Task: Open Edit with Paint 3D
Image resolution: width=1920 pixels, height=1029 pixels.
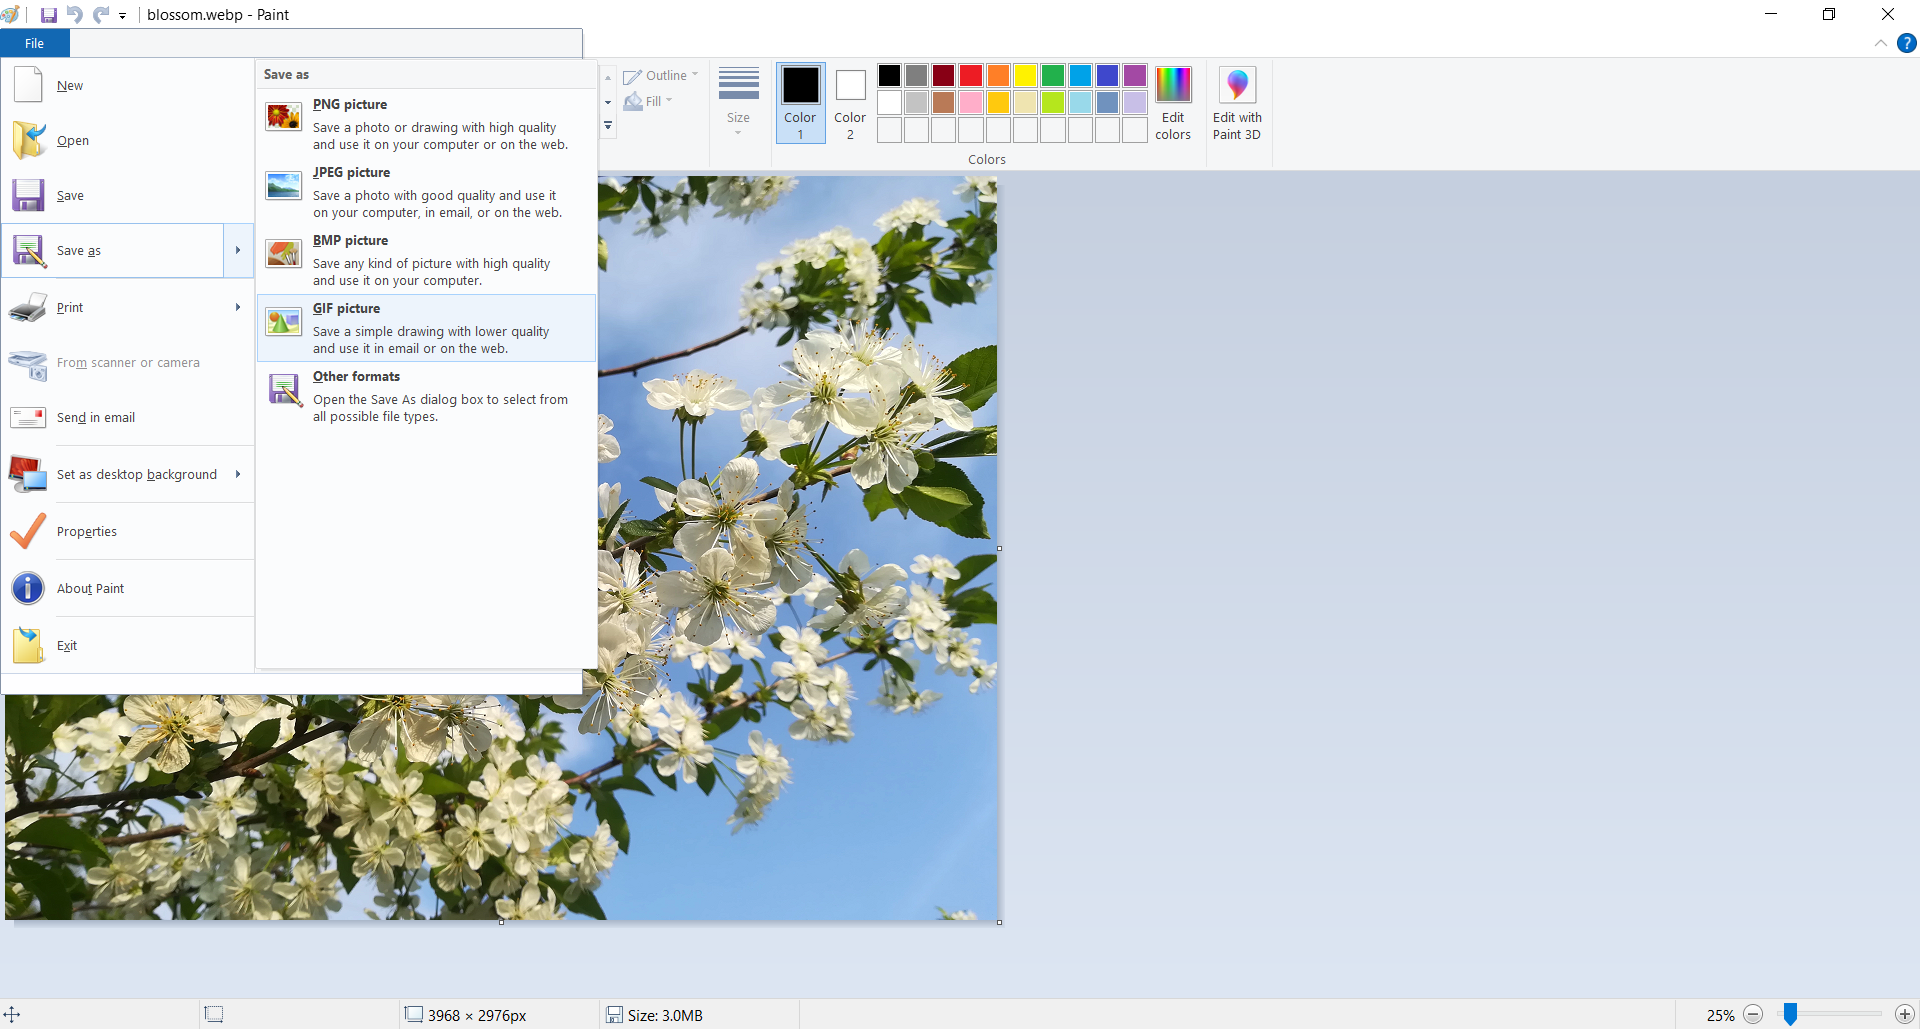Action: (1237, 104)
